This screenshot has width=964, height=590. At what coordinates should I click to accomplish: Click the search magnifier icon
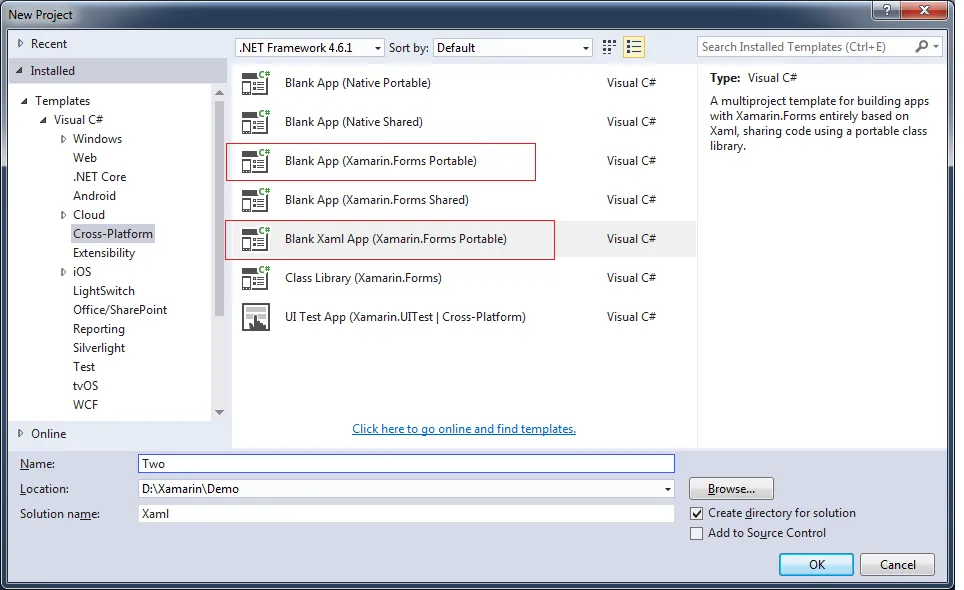coord(921,47)
